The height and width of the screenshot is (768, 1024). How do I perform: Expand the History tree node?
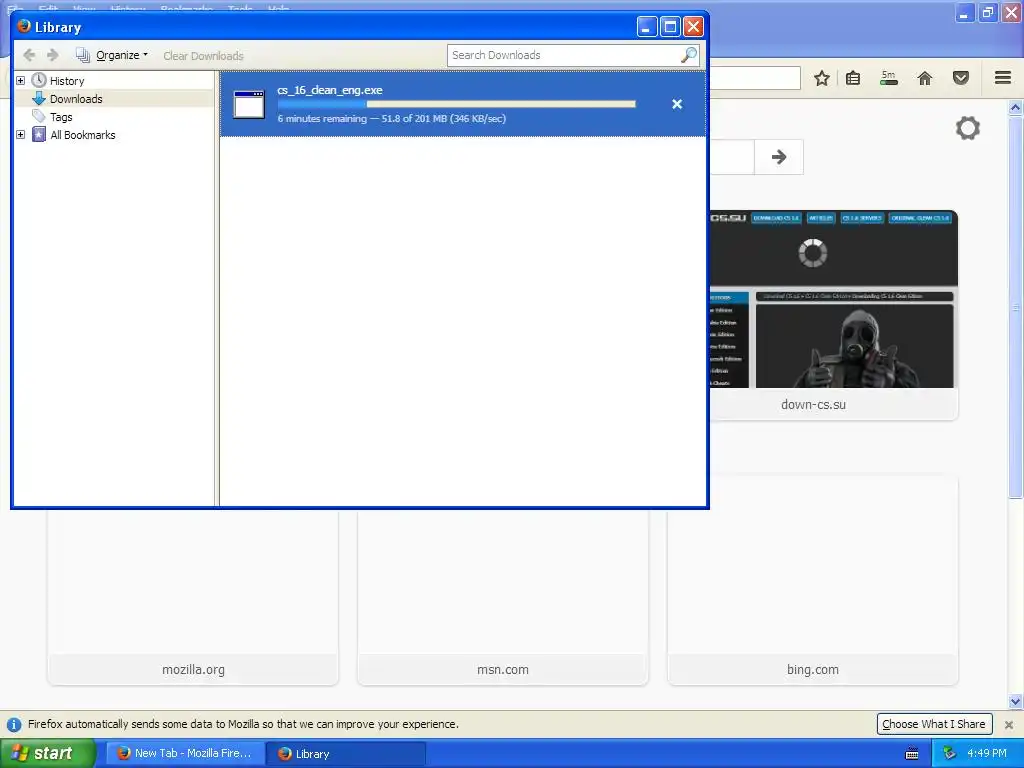(21, 80)
